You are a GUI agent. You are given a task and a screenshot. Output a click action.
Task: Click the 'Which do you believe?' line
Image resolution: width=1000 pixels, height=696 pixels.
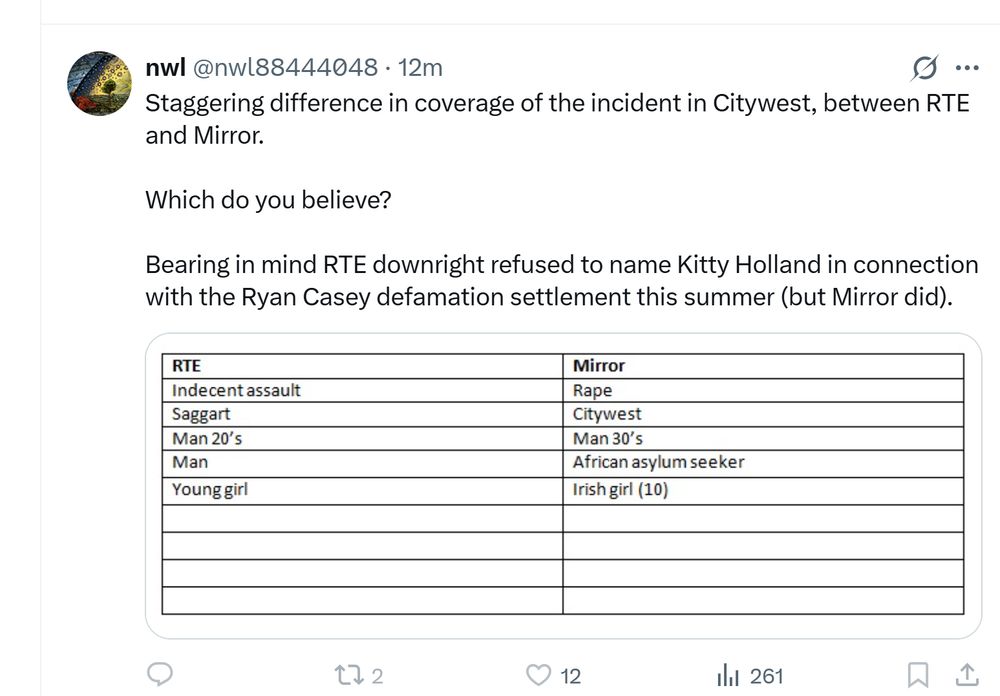268,200
